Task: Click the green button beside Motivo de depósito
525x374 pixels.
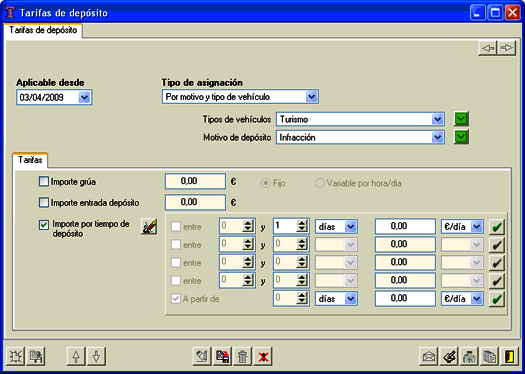Action: tap(461, 137)
